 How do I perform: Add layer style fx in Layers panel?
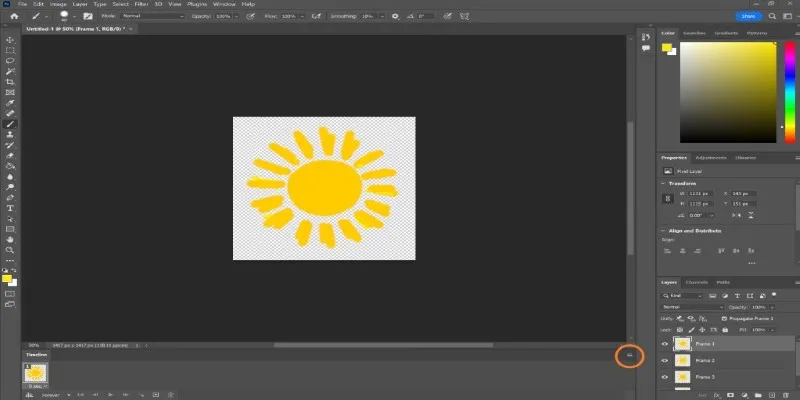[717, 395]
